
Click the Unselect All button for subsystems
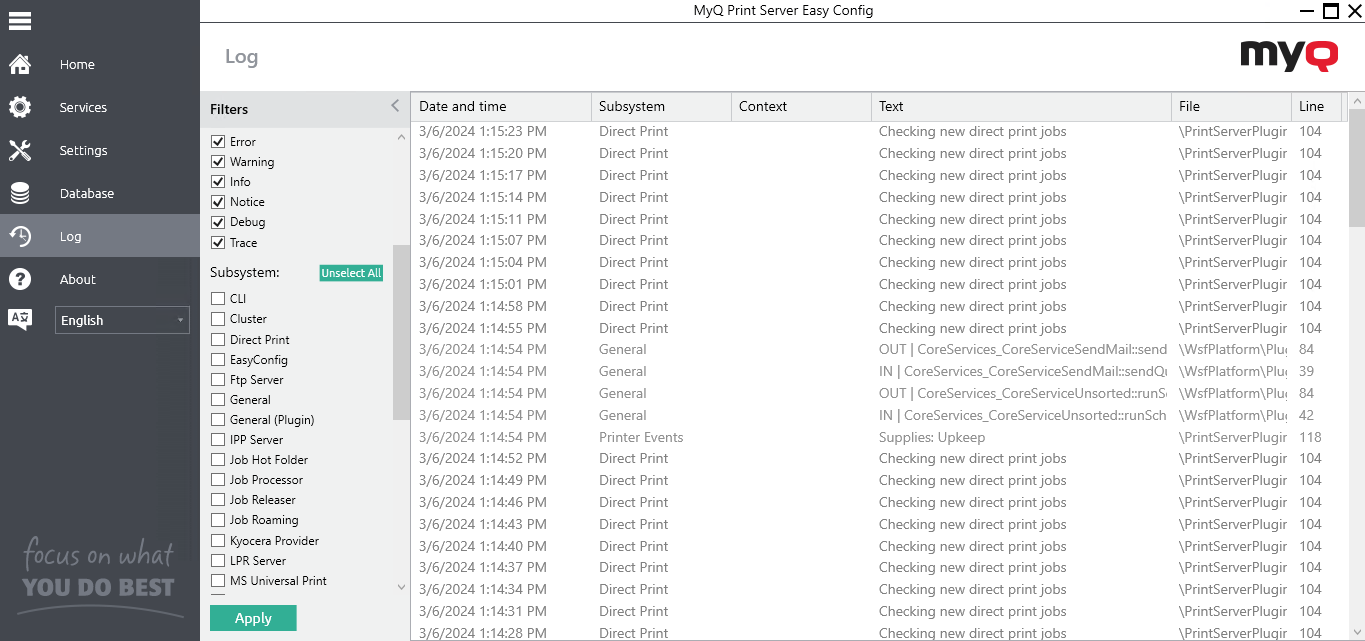coord(350,272)
